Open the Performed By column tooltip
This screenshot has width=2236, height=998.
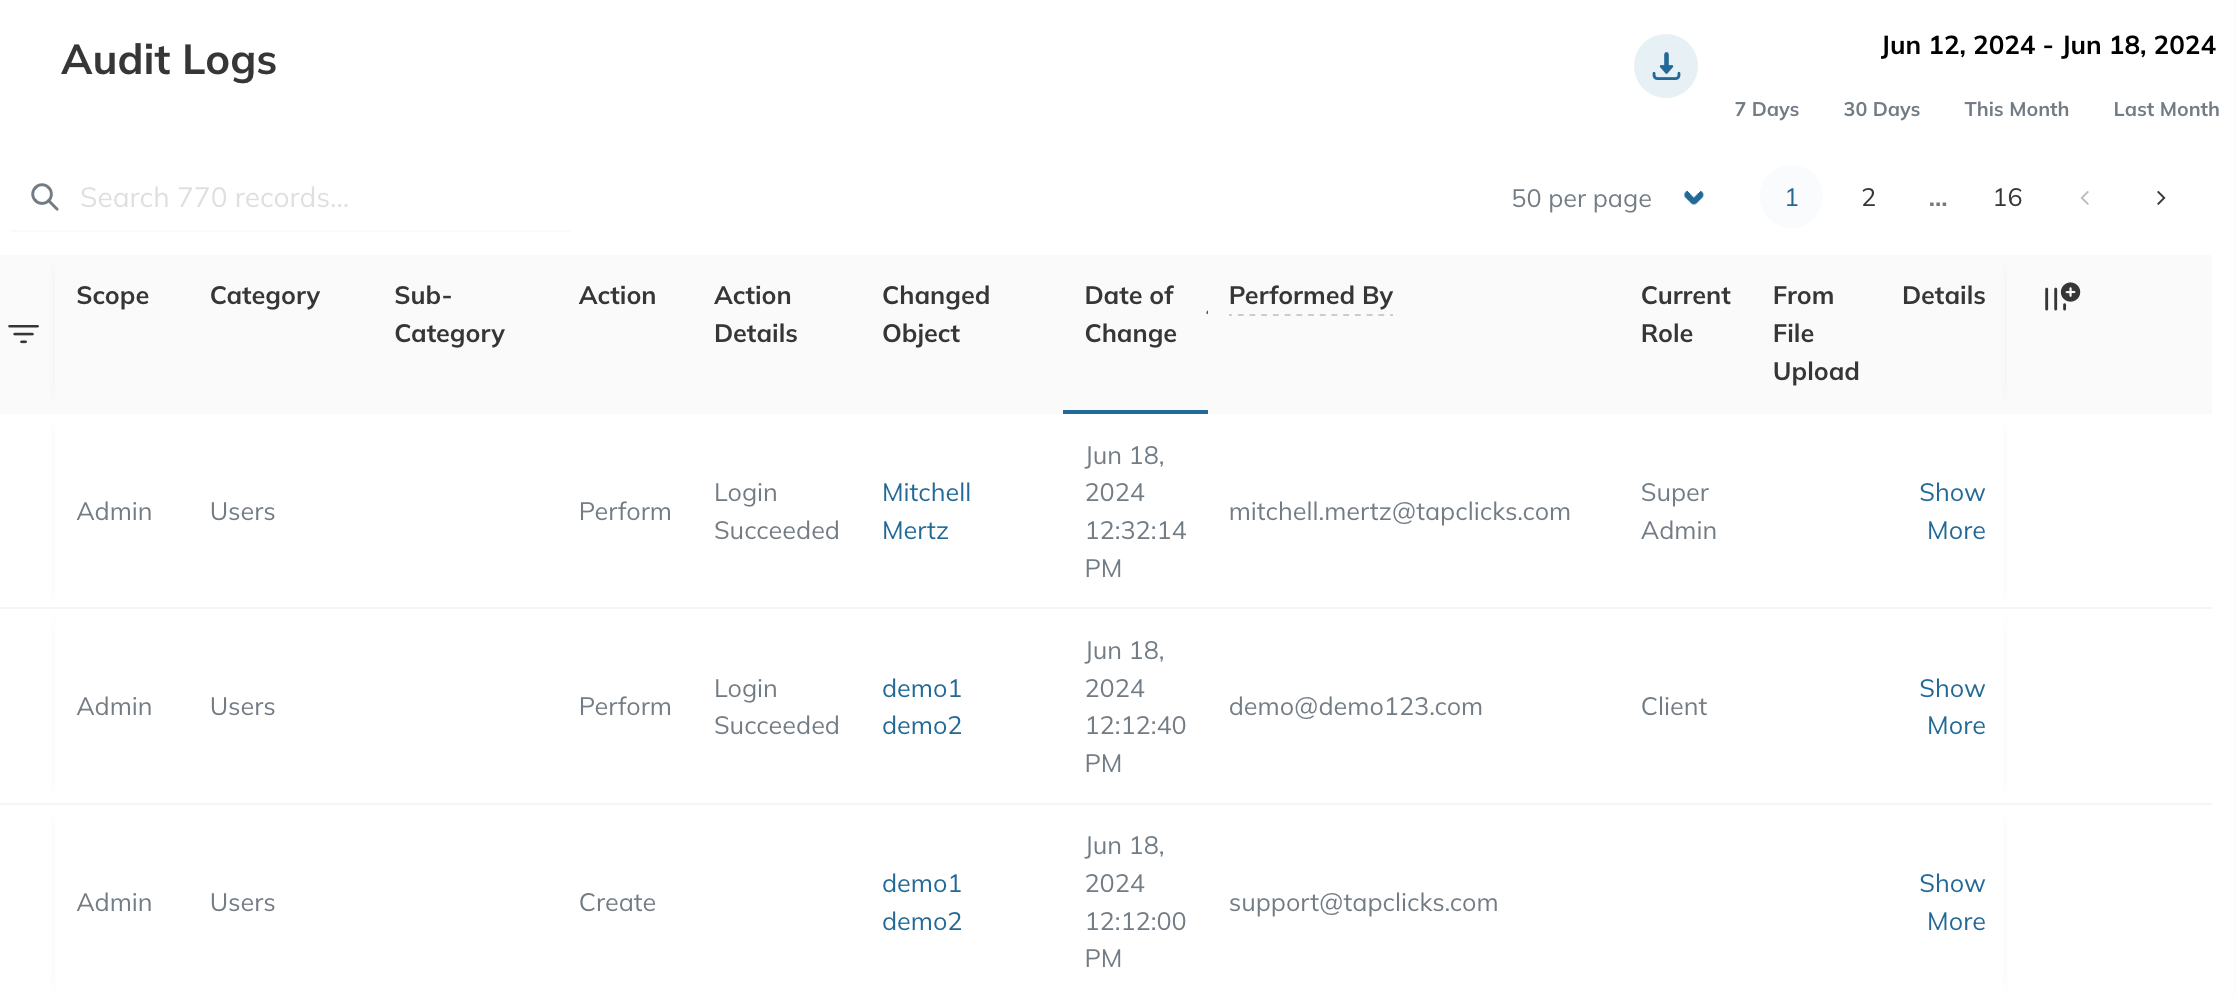point(1311,296)
